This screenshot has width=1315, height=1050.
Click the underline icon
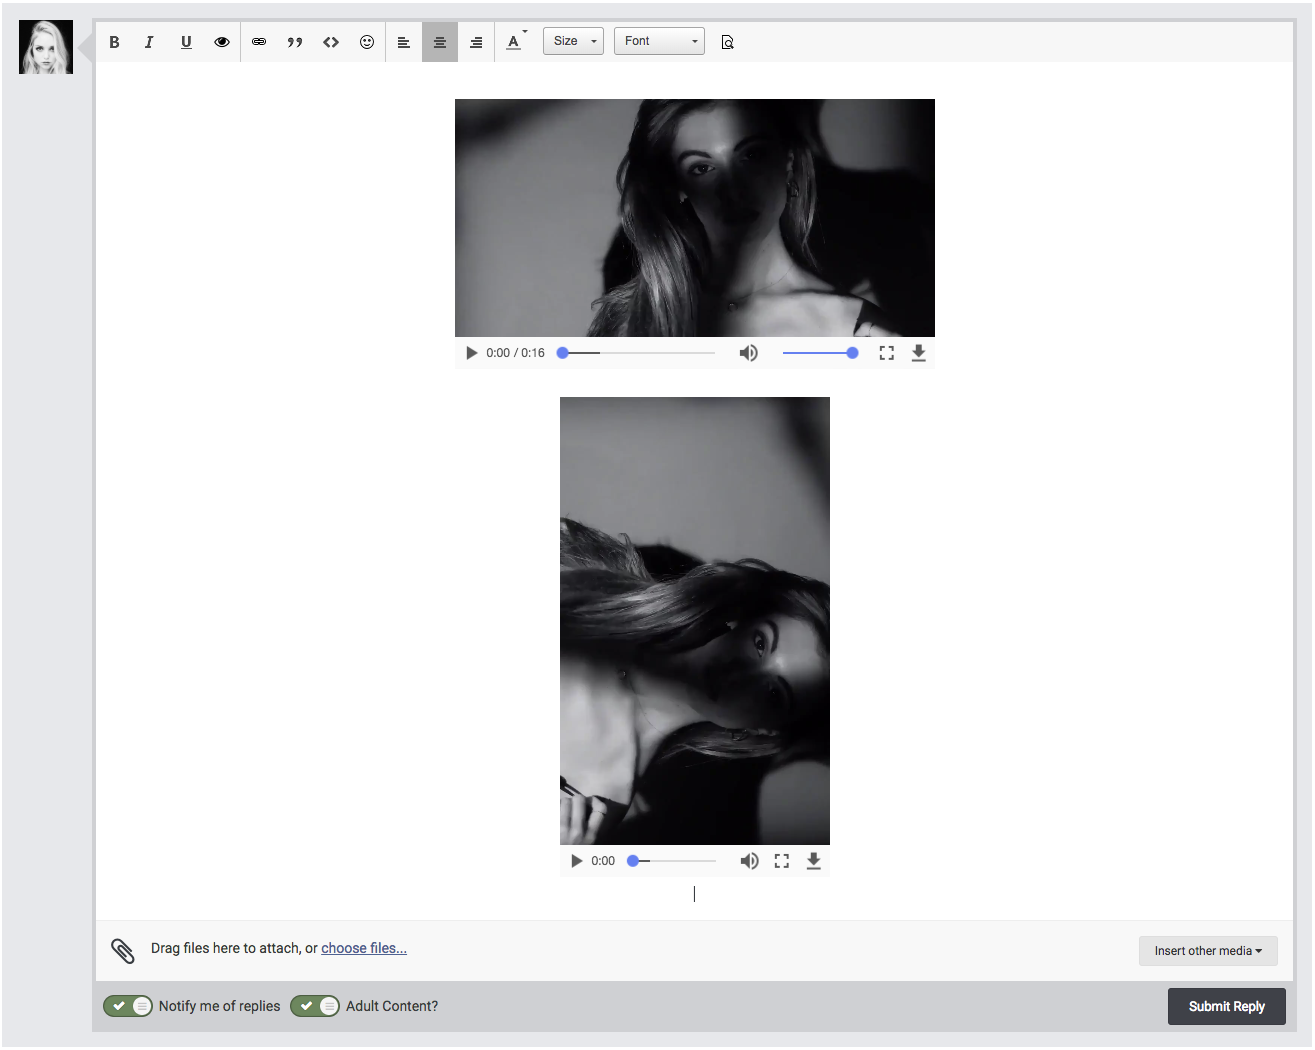tap(186, 42)
